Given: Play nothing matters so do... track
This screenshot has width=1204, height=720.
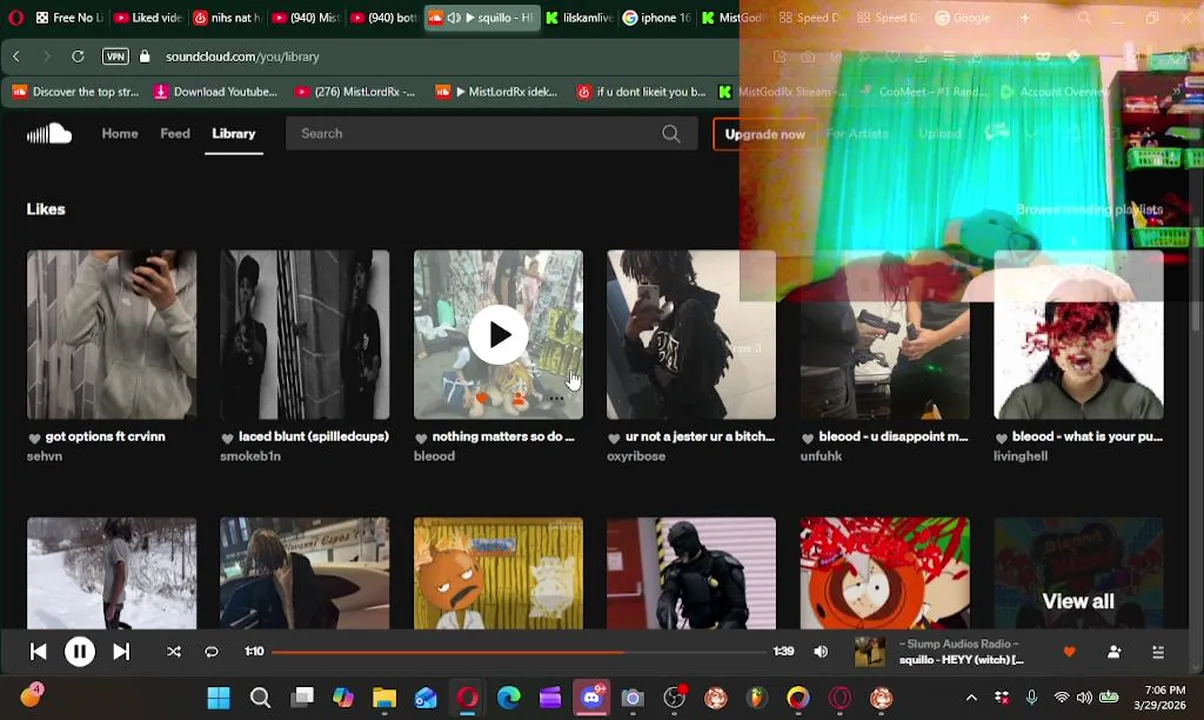Looking at the screenshot, I should tap(498, 335).
